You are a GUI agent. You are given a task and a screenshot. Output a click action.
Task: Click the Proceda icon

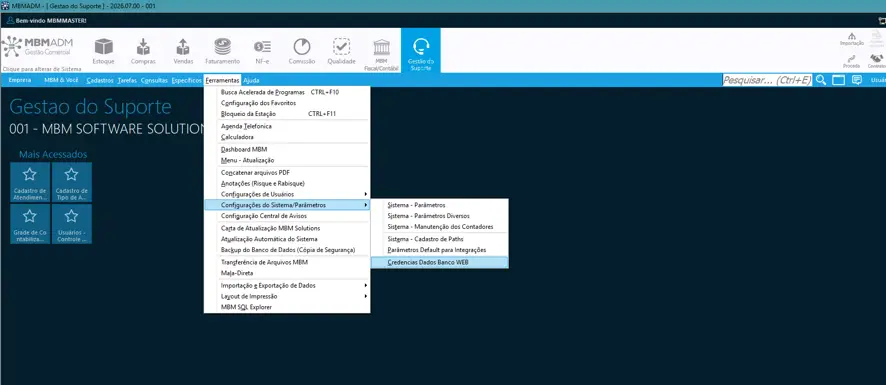[852, 61]
